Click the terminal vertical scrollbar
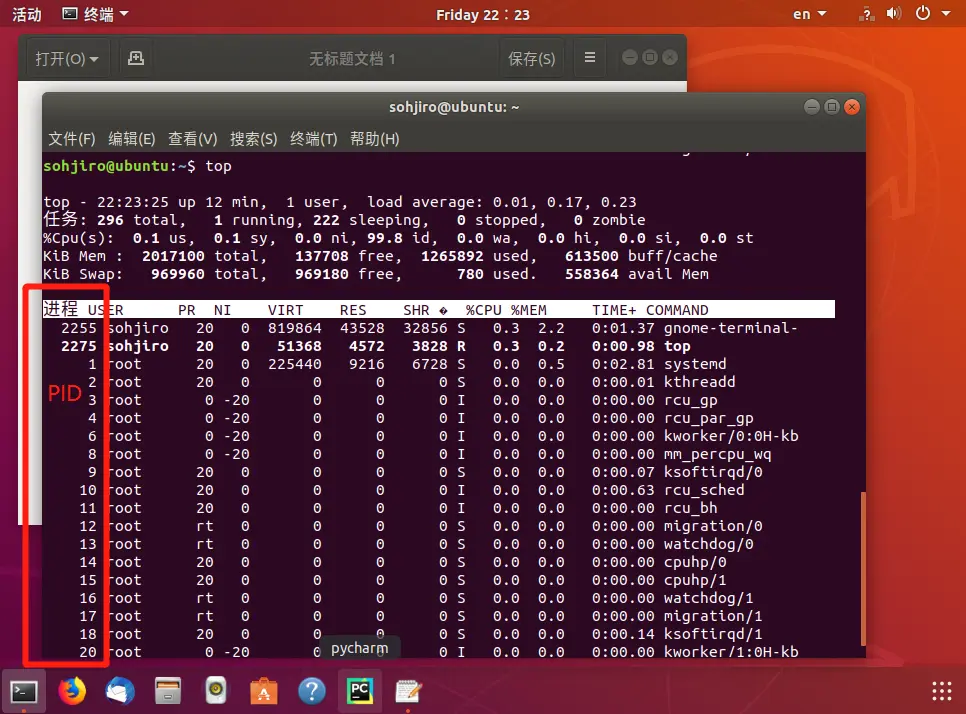 [x=863, y=568]
